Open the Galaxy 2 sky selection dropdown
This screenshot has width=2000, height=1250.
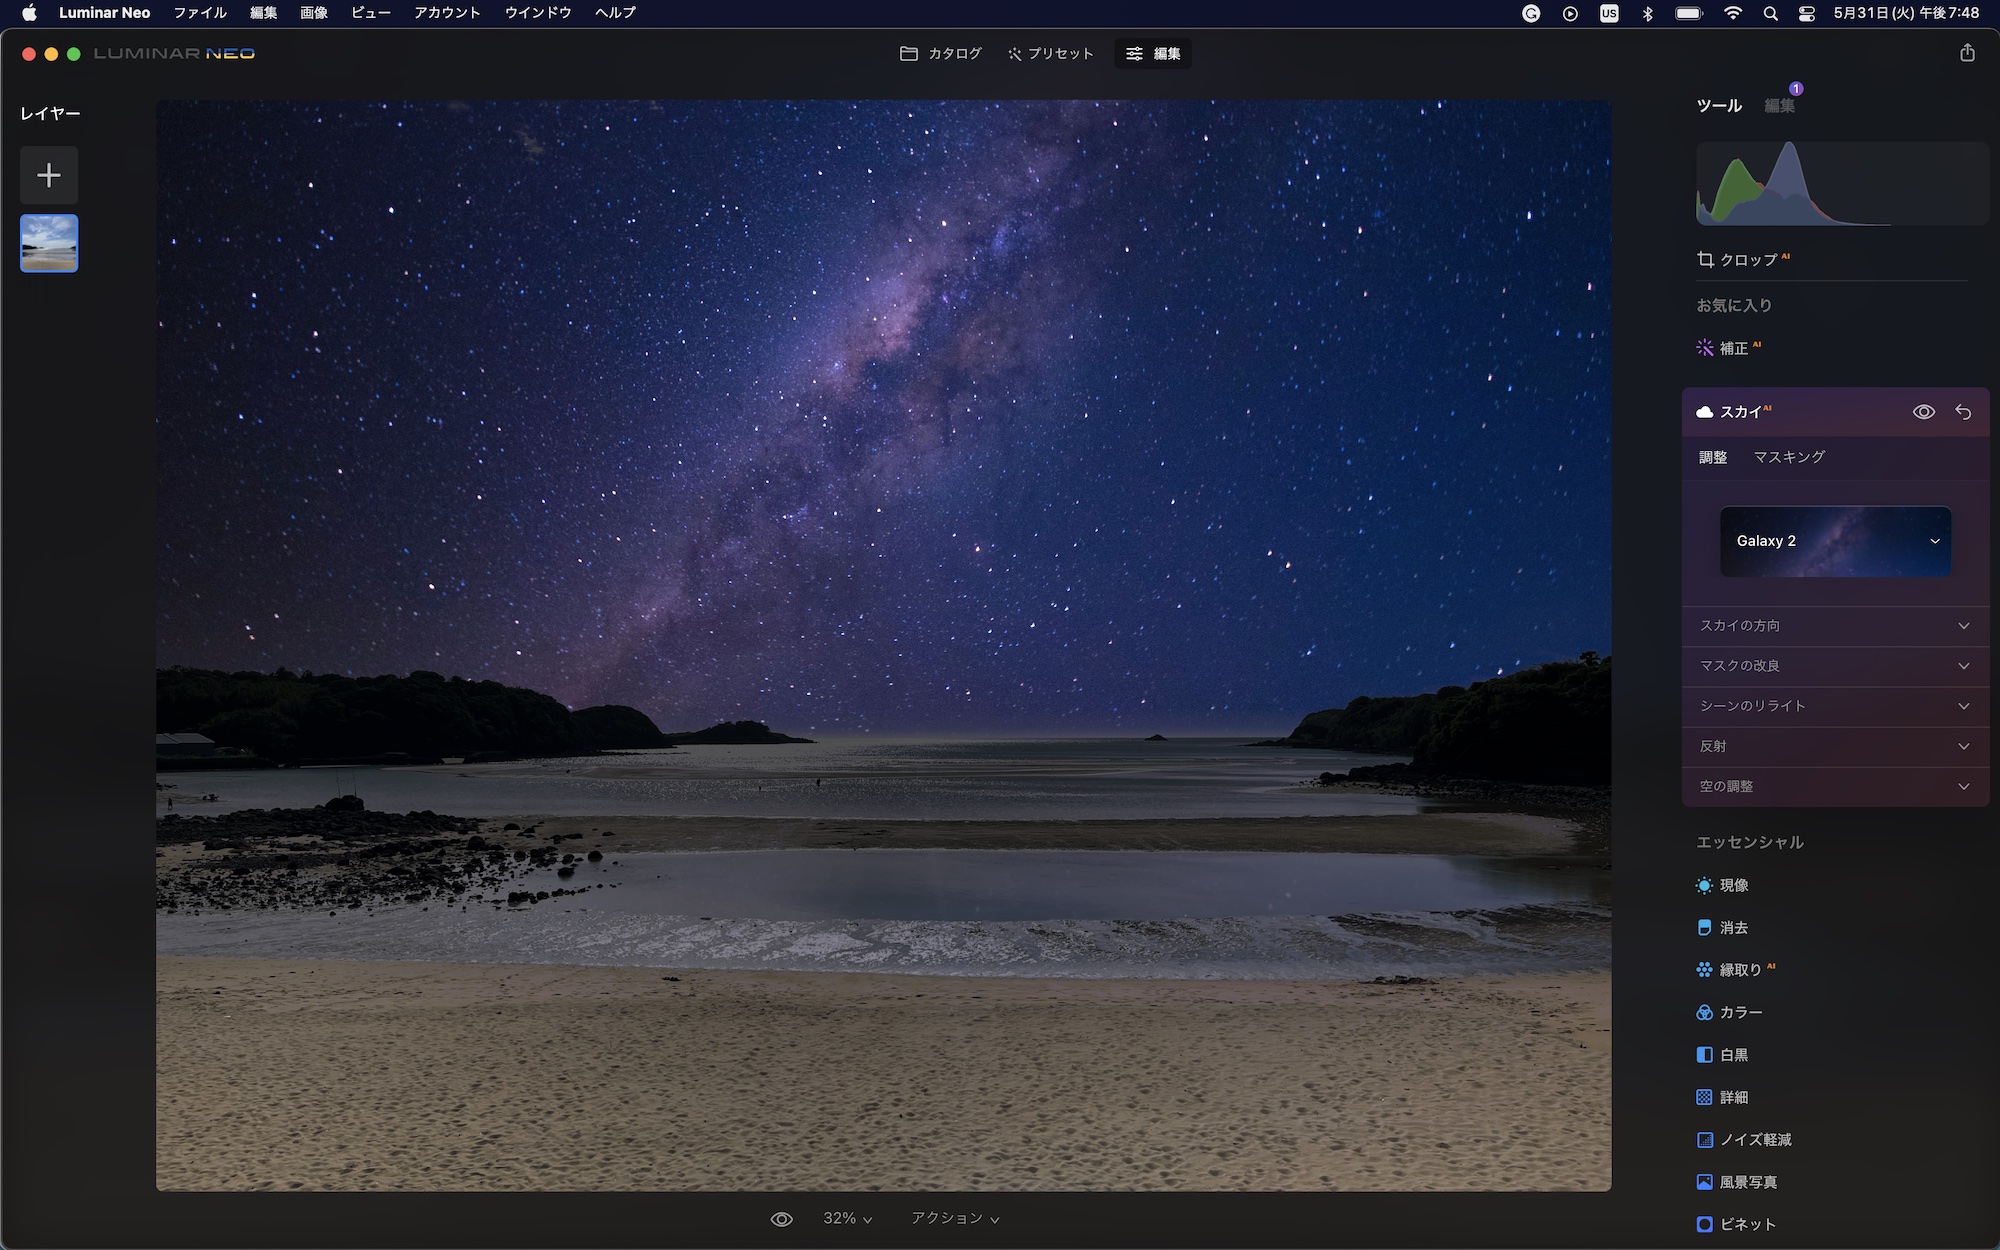click(1835, 541)
